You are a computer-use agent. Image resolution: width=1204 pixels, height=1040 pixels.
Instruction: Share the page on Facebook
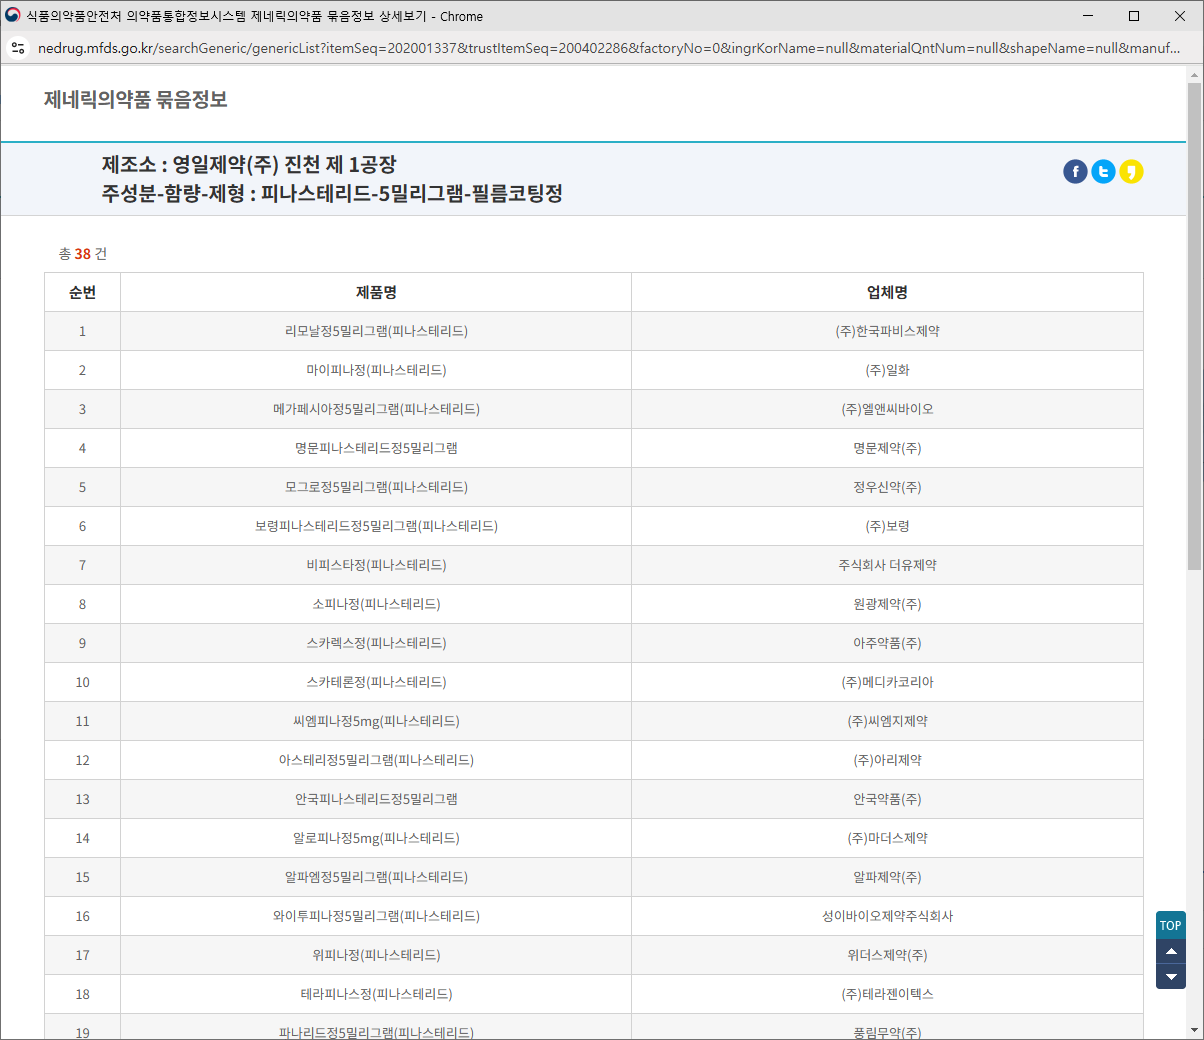(x=1075, y=172)
